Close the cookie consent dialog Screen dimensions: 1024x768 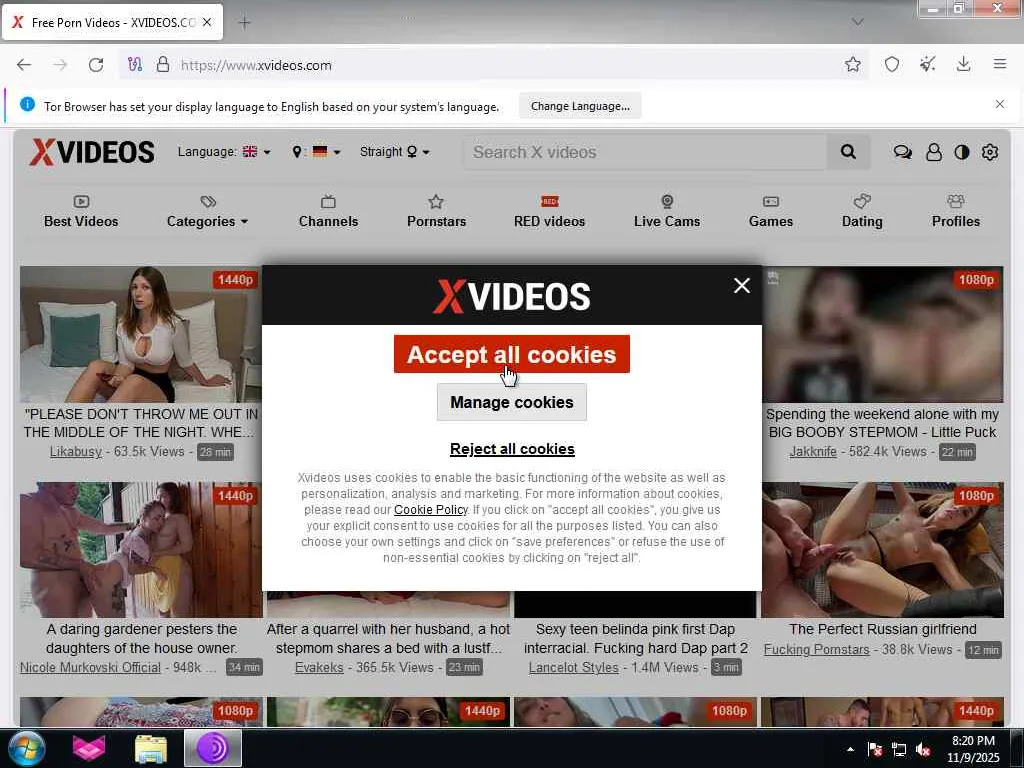[x=741, y=285]
